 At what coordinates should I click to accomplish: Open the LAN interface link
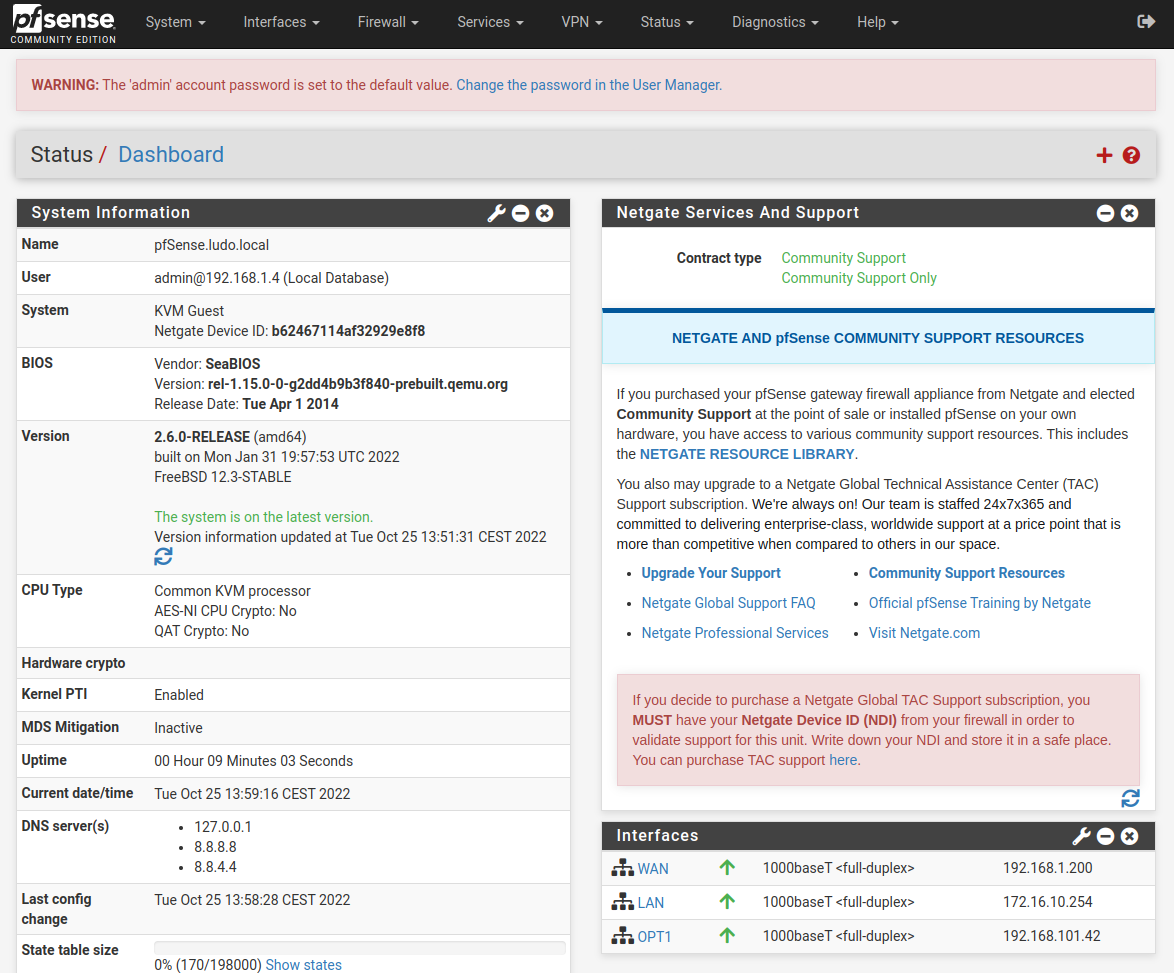point(651,903)
